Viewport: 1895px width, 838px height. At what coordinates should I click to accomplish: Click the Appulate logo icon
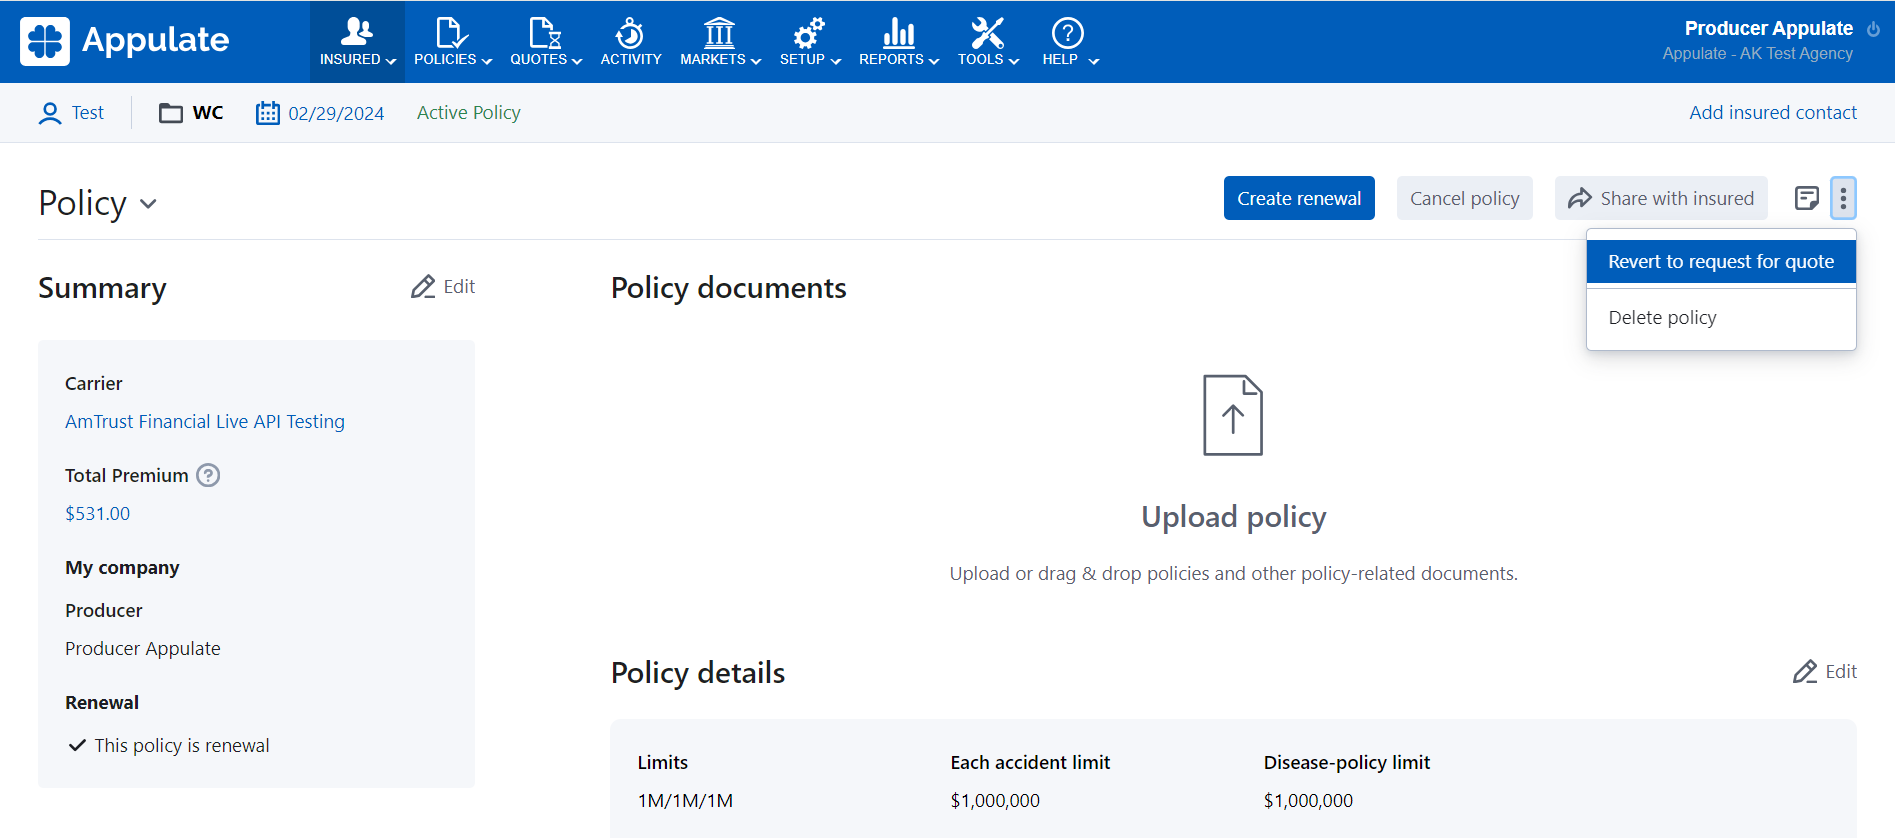tap(45, 41)
